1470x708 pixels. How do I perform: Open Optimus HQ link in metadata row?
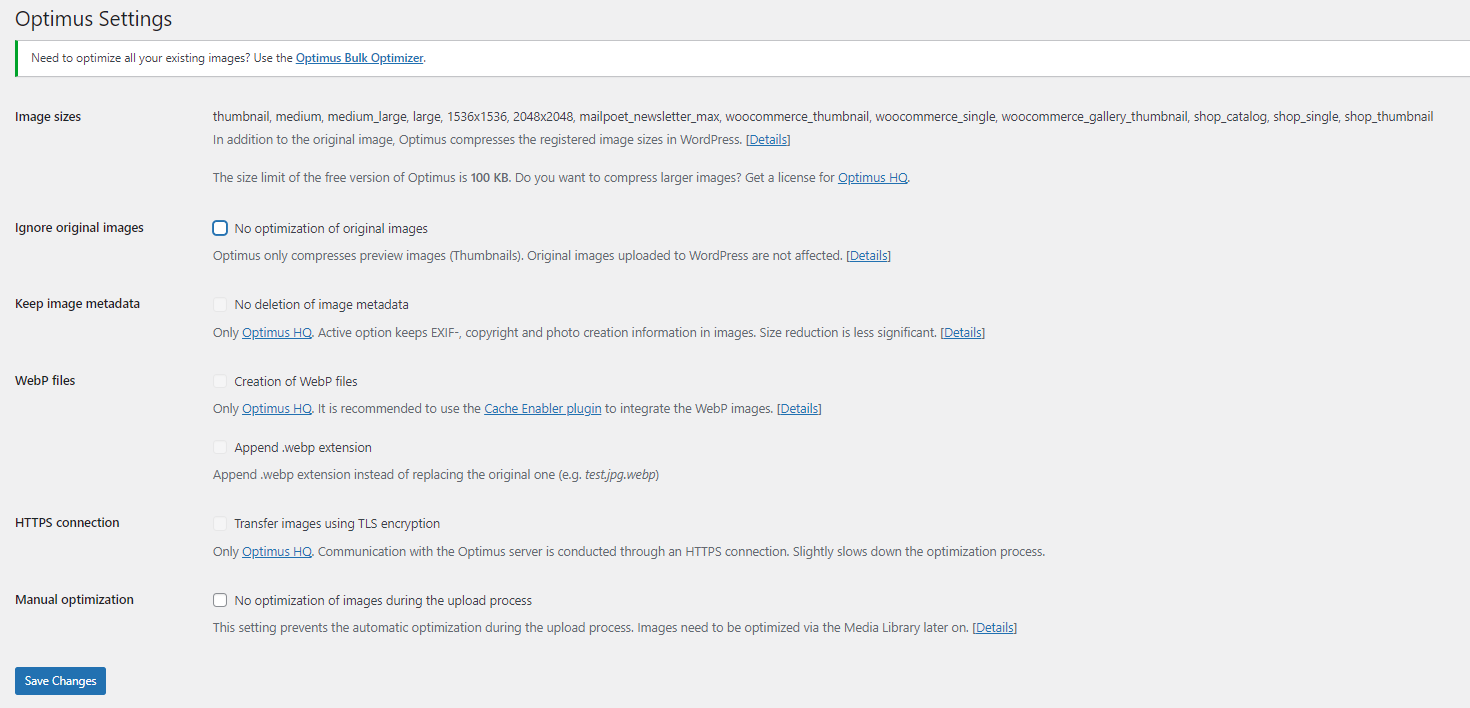(x=277, y=333)
